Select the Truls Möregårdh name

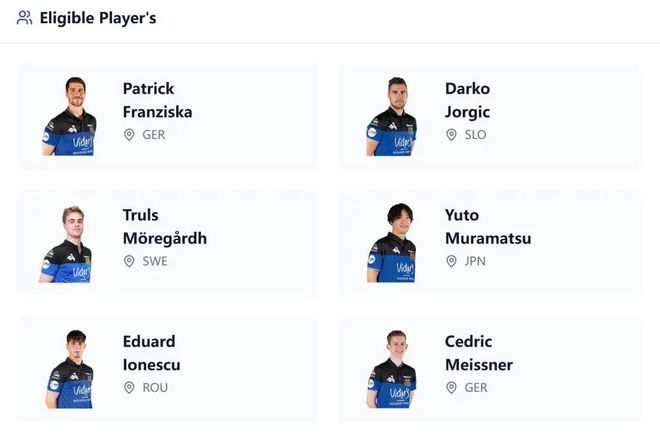coord(164,227)
